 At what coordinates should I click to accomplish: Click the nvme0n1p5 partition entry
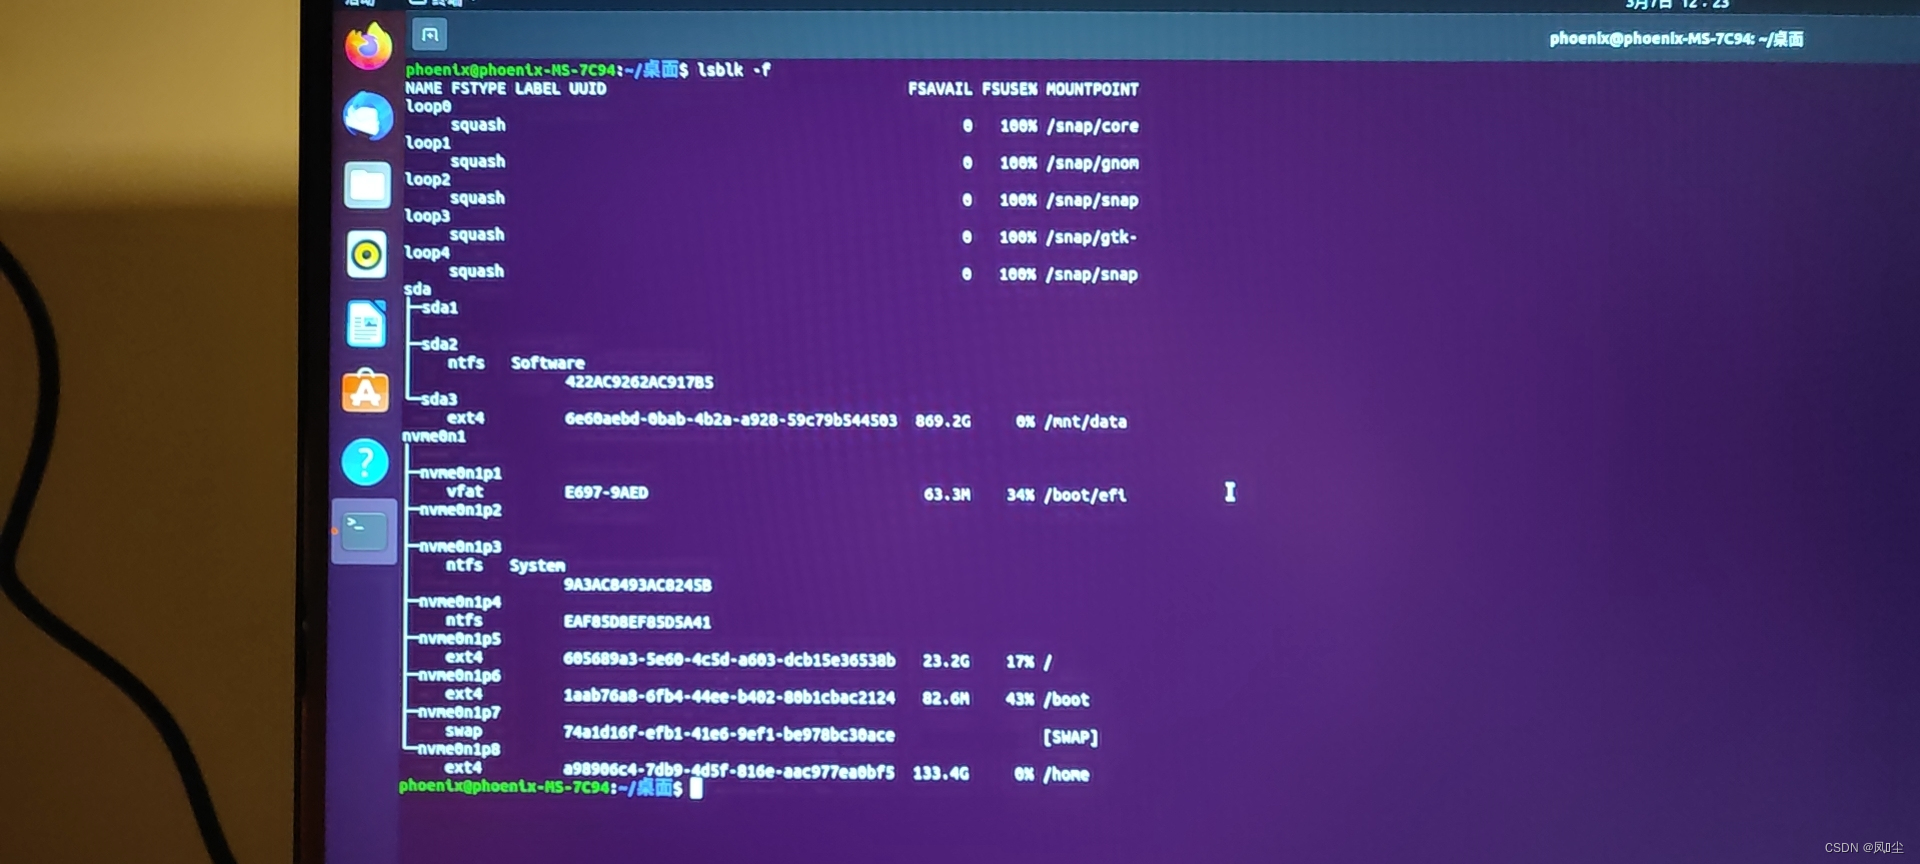coord(460,639)
